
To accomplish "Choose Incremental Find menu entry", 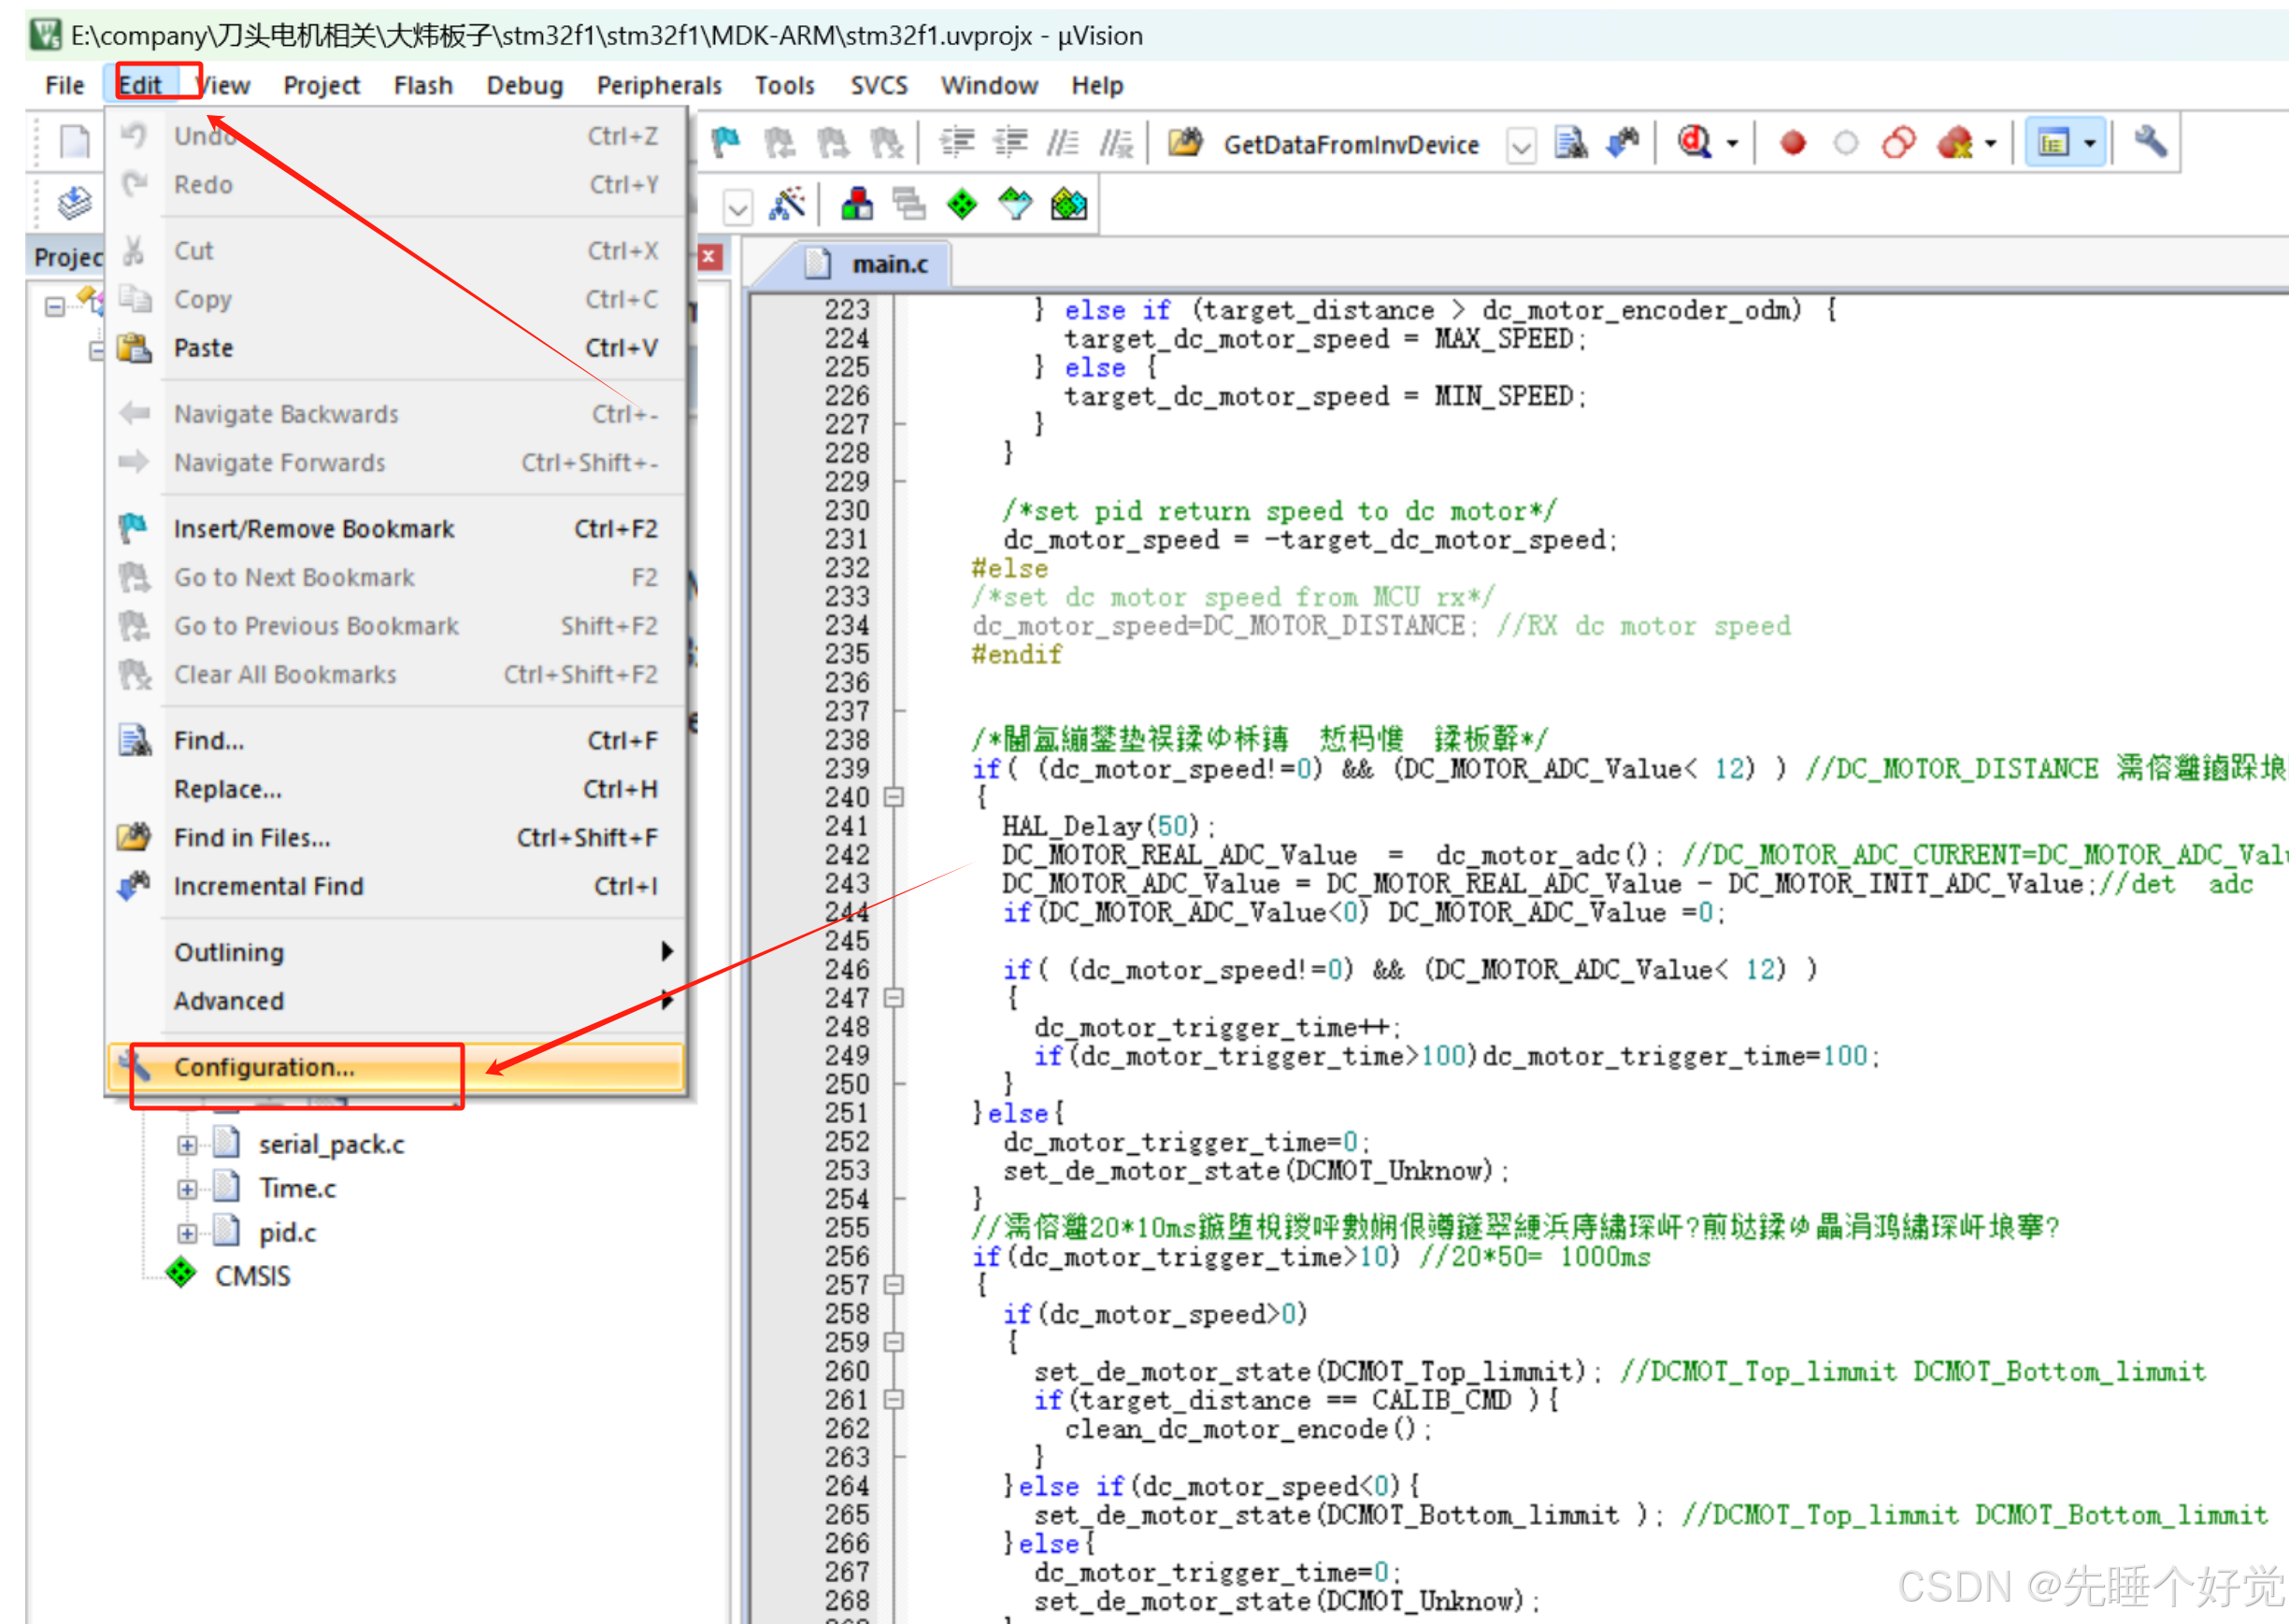I will (396, 887).
